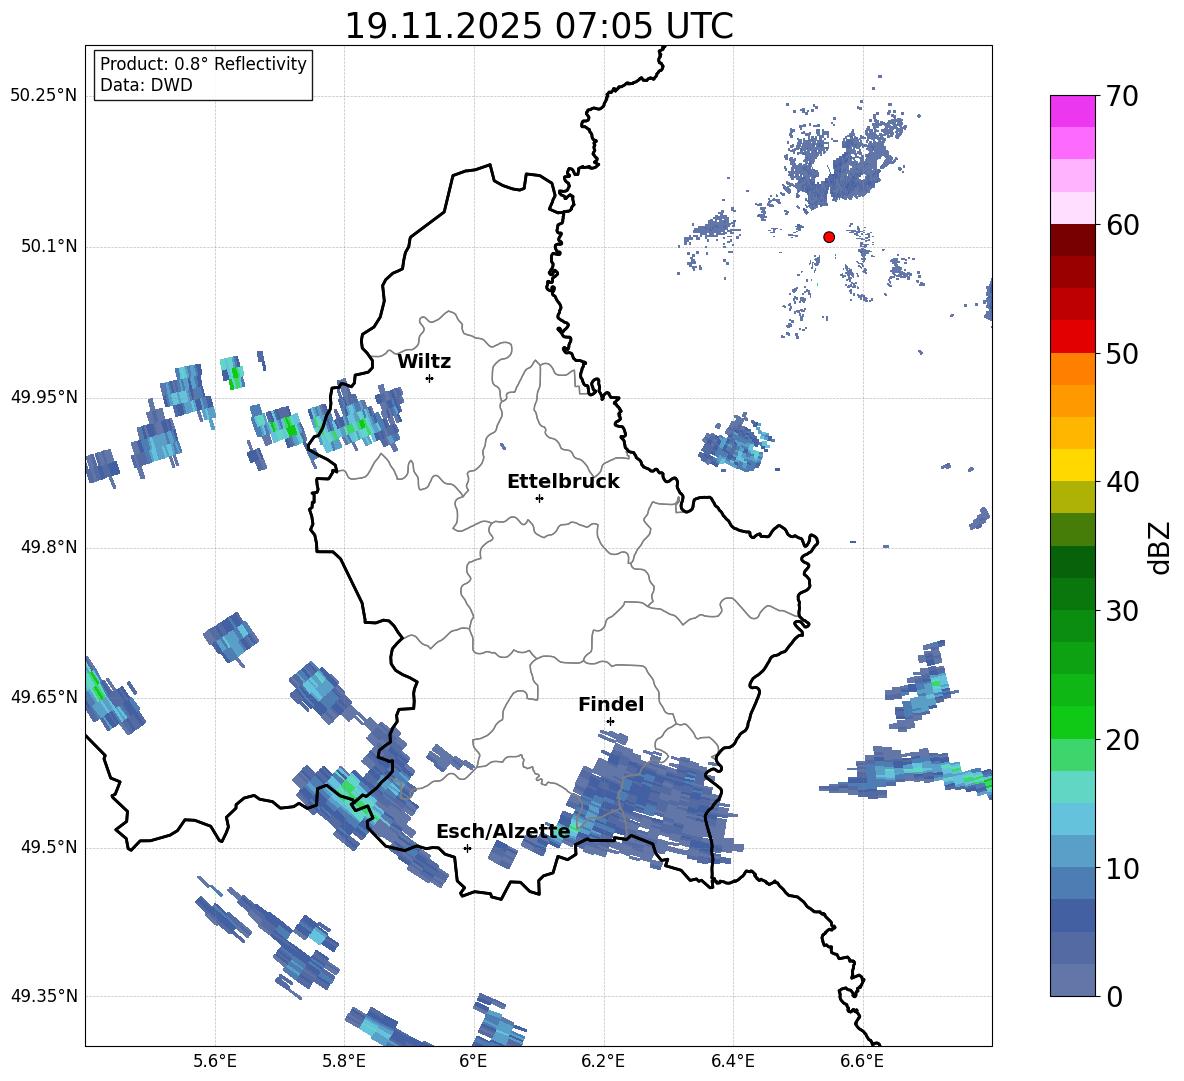Viewport: 1184px width, 1081px height.
Task: Select the Wiltz city label
Action: click(x=424, y=361)
